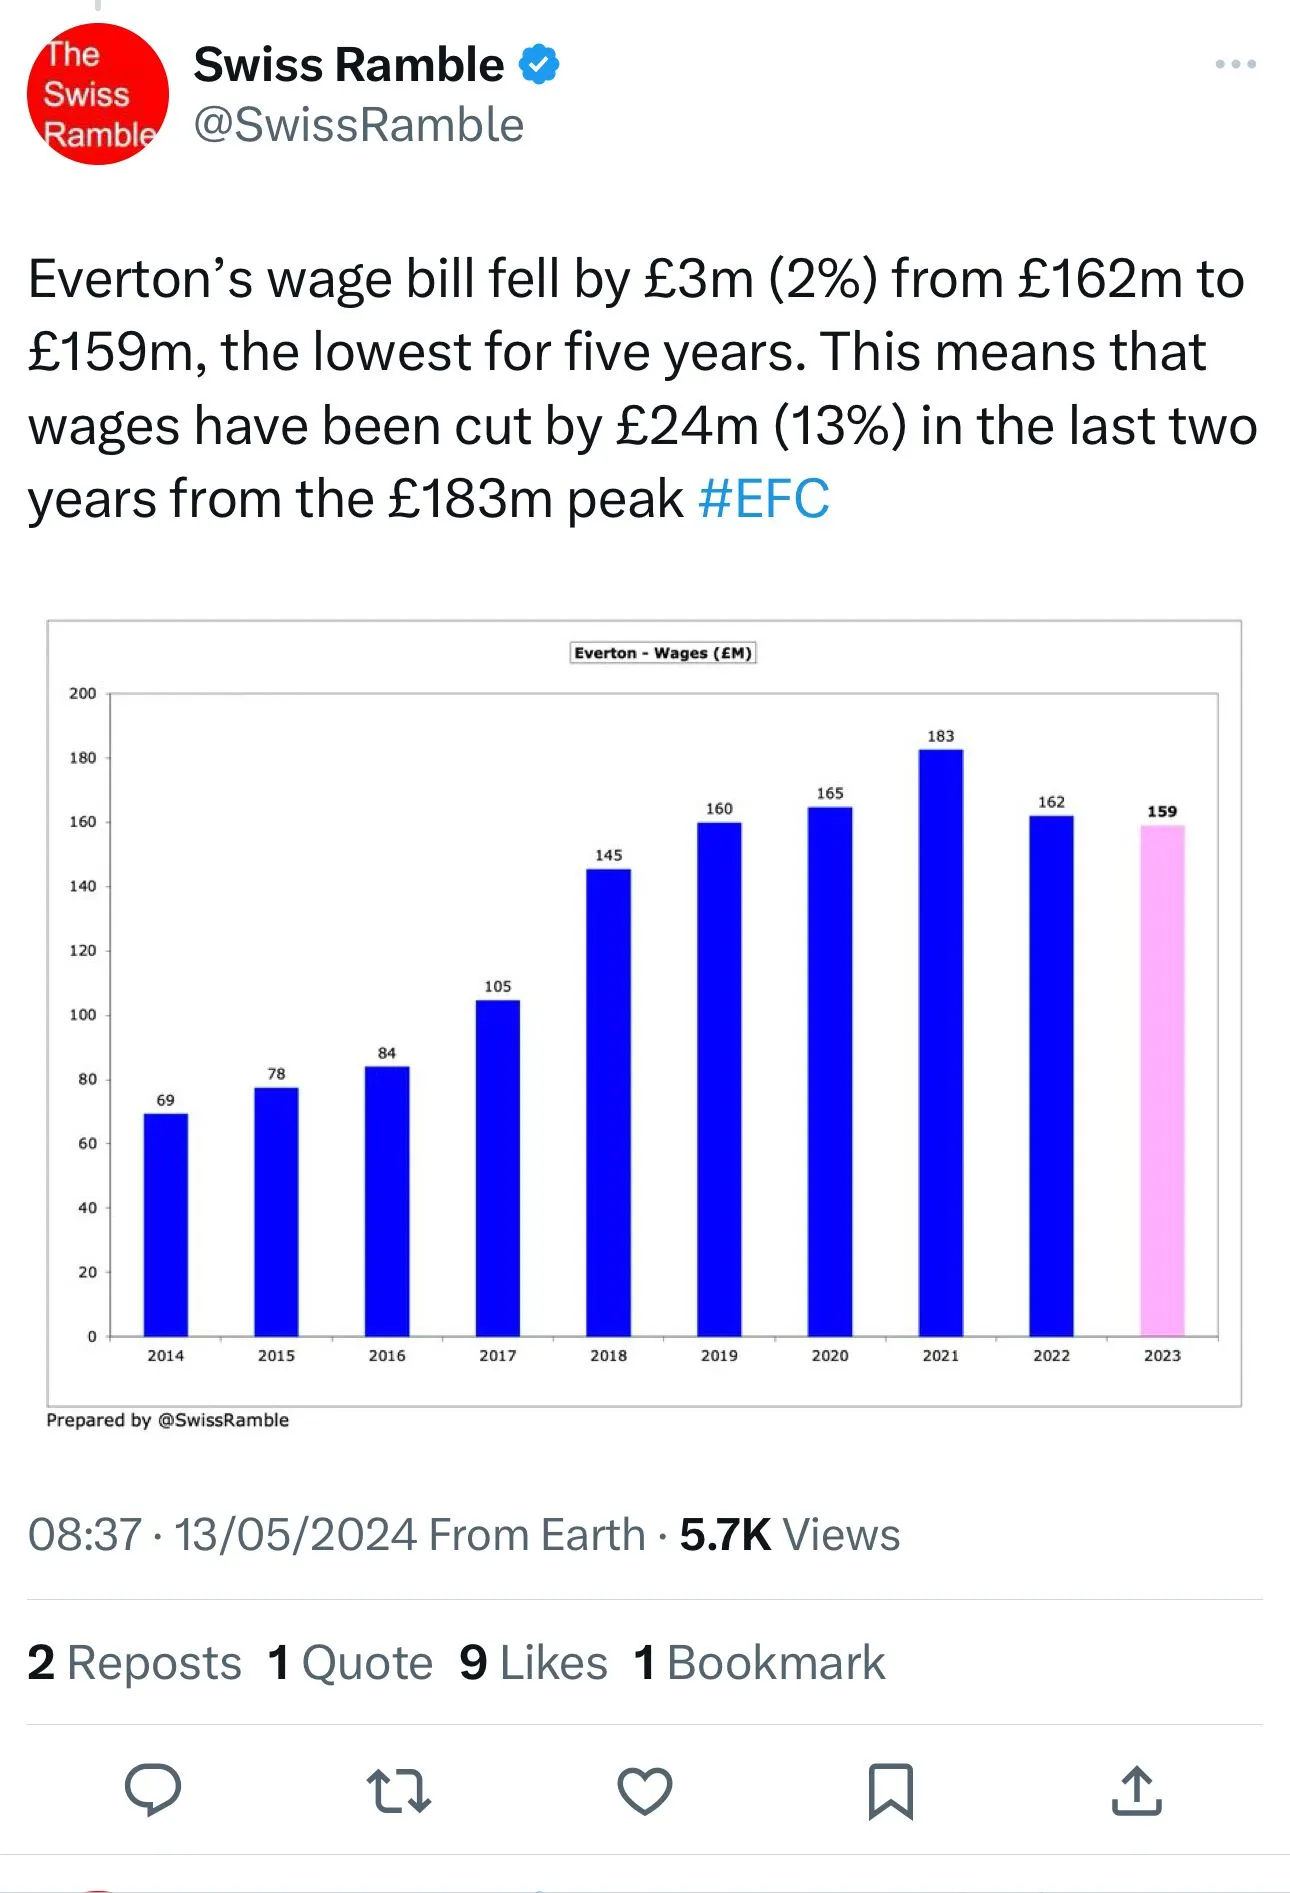The height and width of the screenshot is (1893, 1290).
Task: Bookmark this tweet
Action: (x=890, y=1790)
